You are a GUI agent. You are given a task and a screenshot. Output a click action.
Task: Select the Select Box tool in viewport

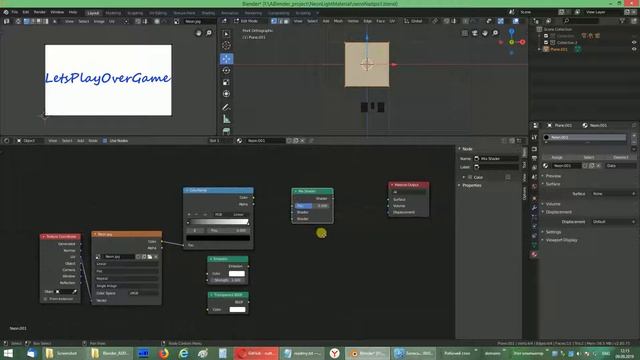coord(227,34)
